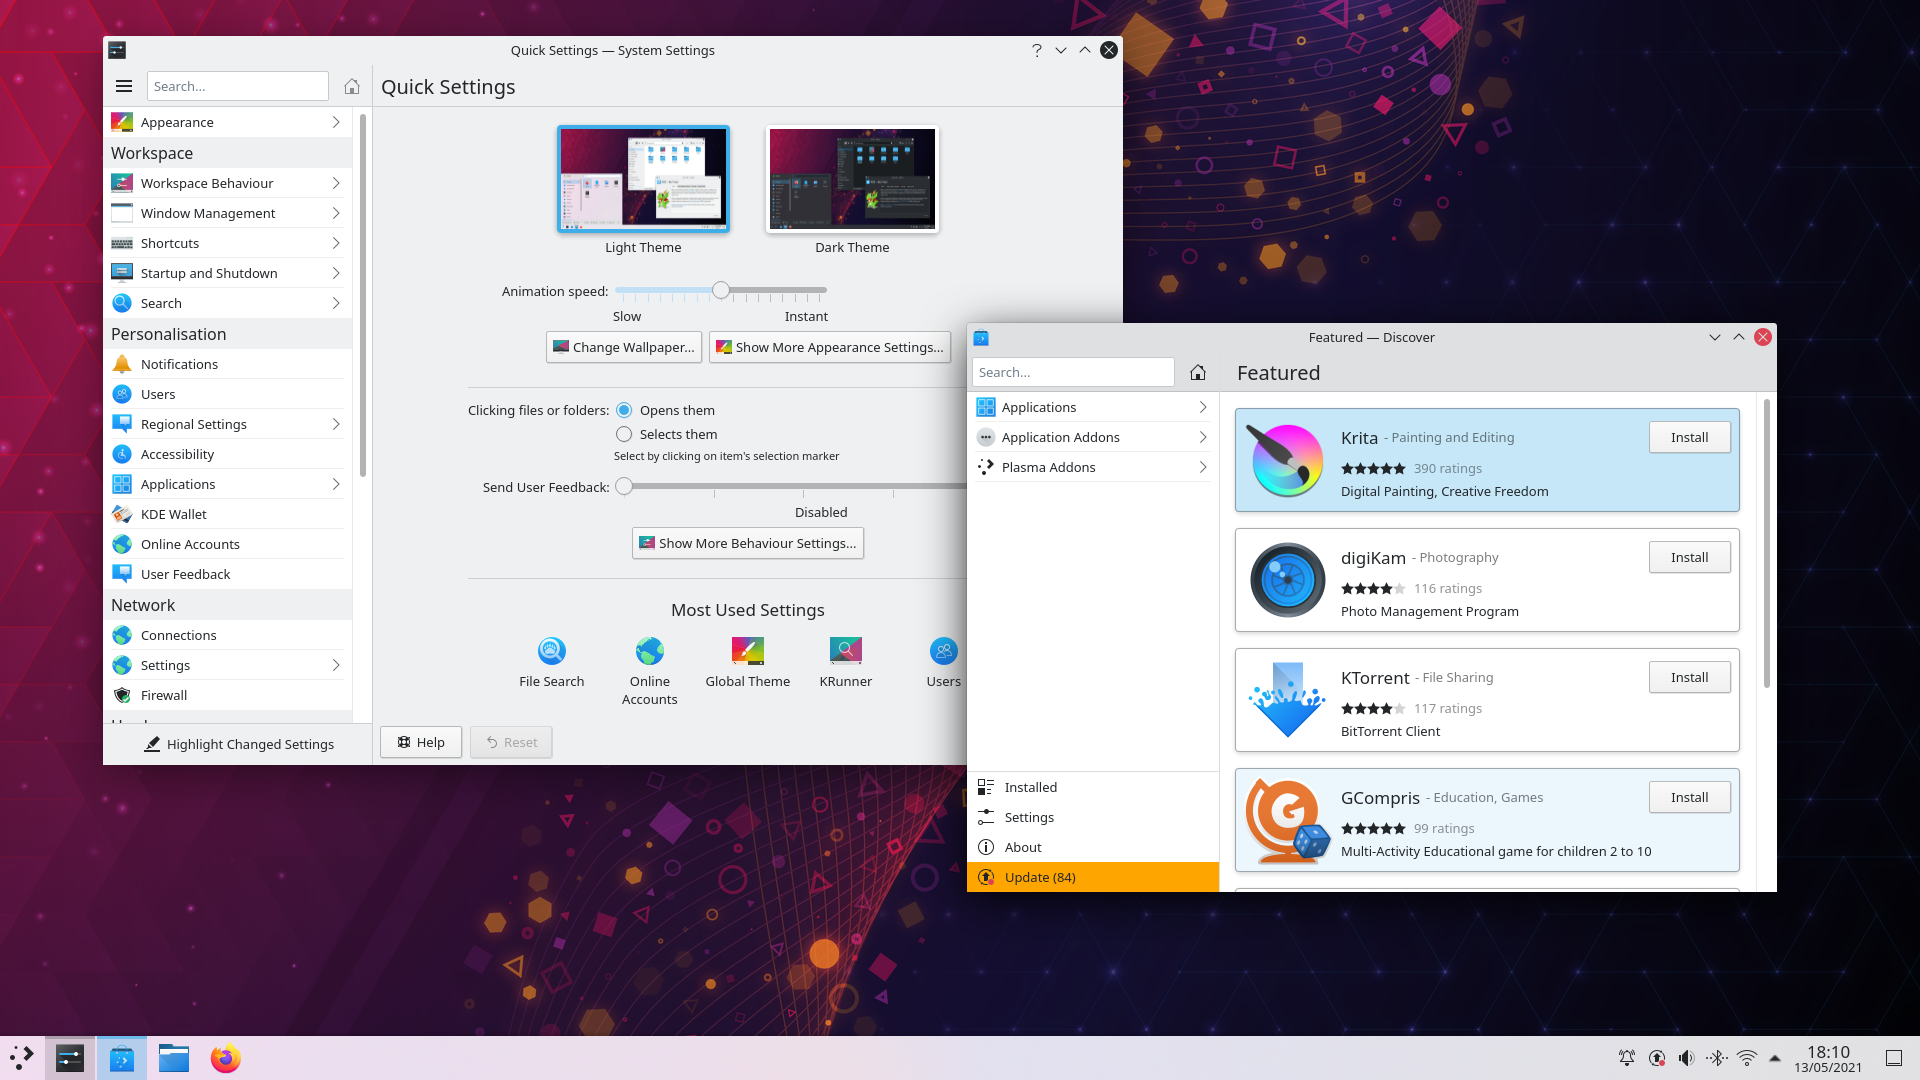This screenshot has height=1080, width=1920.
Task: Click Install button for Krita
Action: (1689, 436)
